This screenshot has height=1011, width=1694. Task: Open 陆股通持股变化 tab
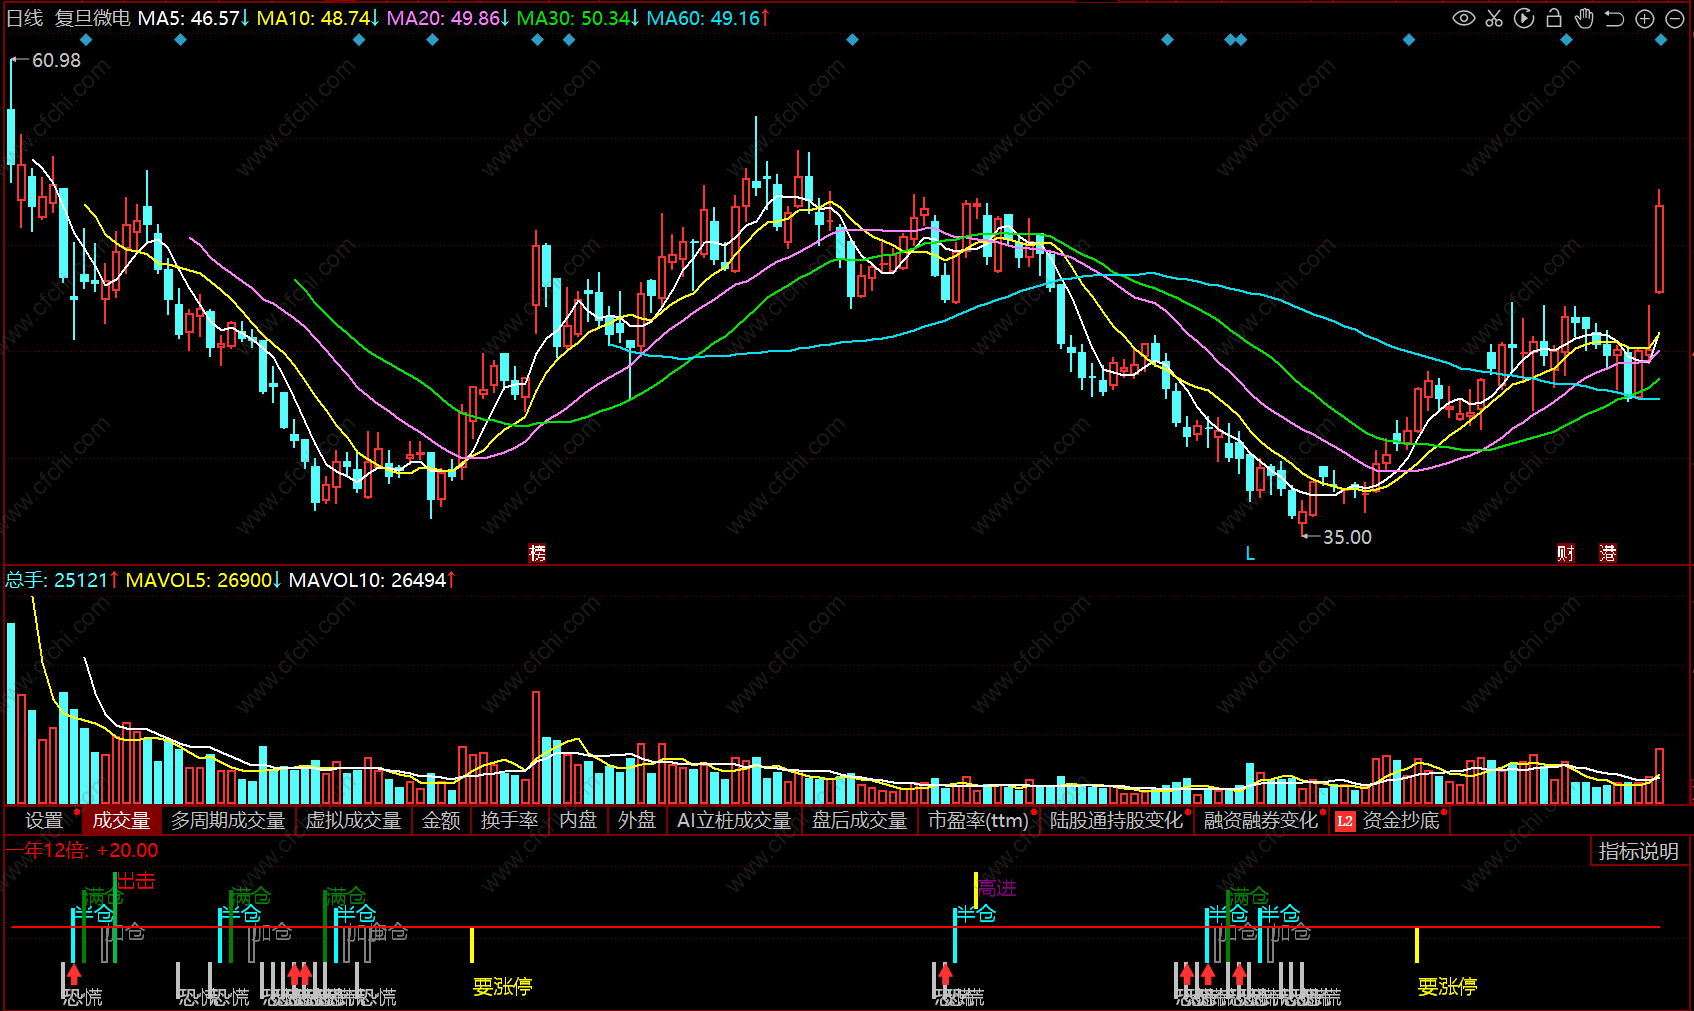[1116, 820]
